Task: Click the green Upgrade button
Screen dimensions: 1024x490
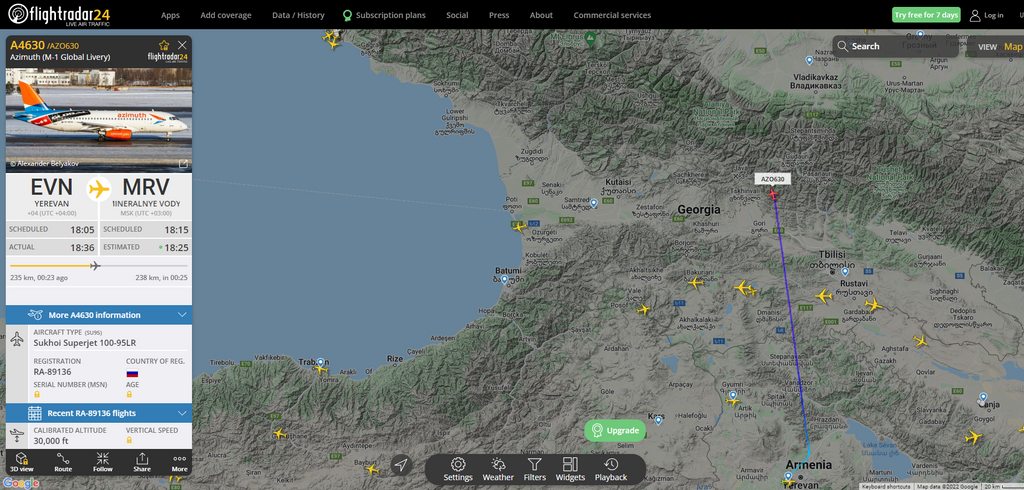Action: [x=615, y=431]
